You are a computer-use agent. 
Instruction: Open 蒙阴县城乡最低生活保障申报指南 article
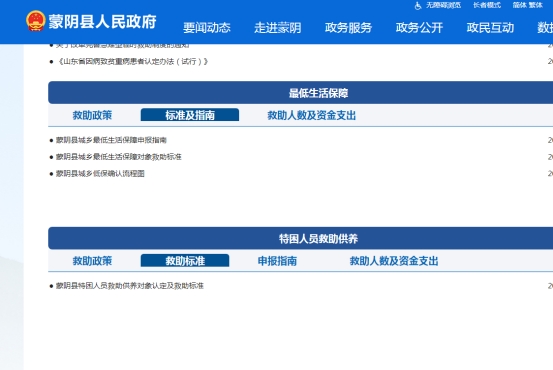[111, 140]
